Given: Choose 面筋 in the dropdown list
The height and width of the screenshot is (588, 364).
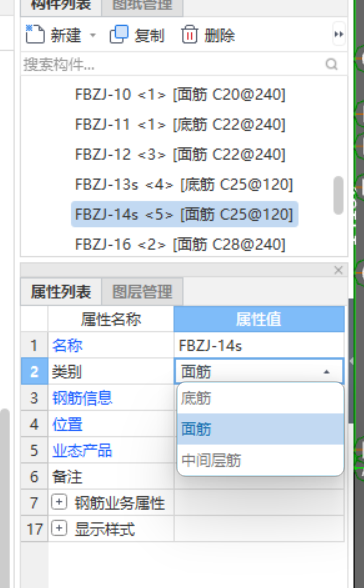Looking at the screenshot, I should click(x=261, y=429).
